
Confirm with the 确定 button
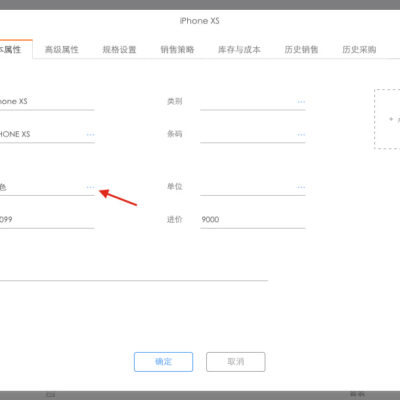tap(164, 362)
